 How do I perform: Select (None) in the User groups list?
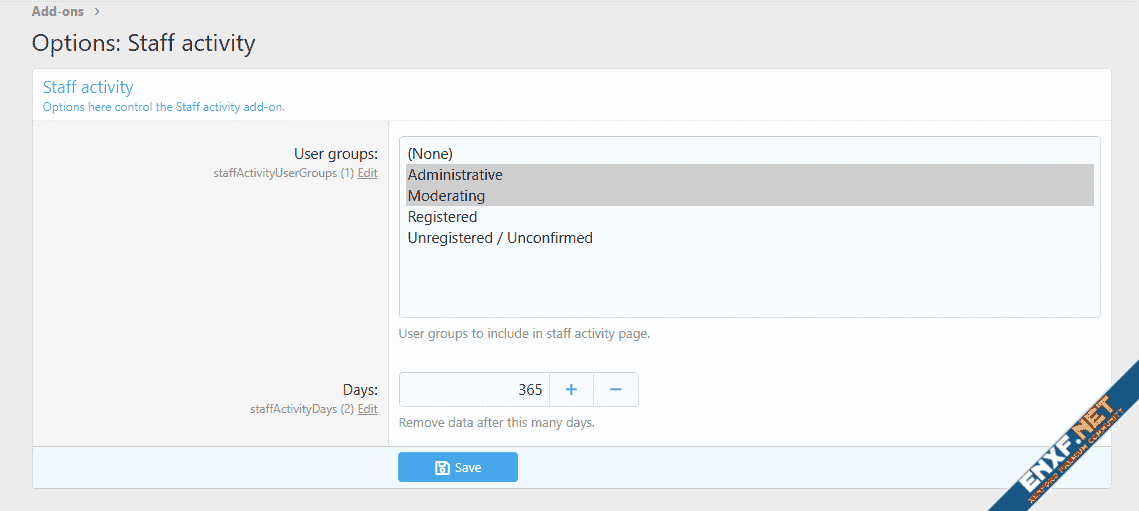tap(430, 154)
